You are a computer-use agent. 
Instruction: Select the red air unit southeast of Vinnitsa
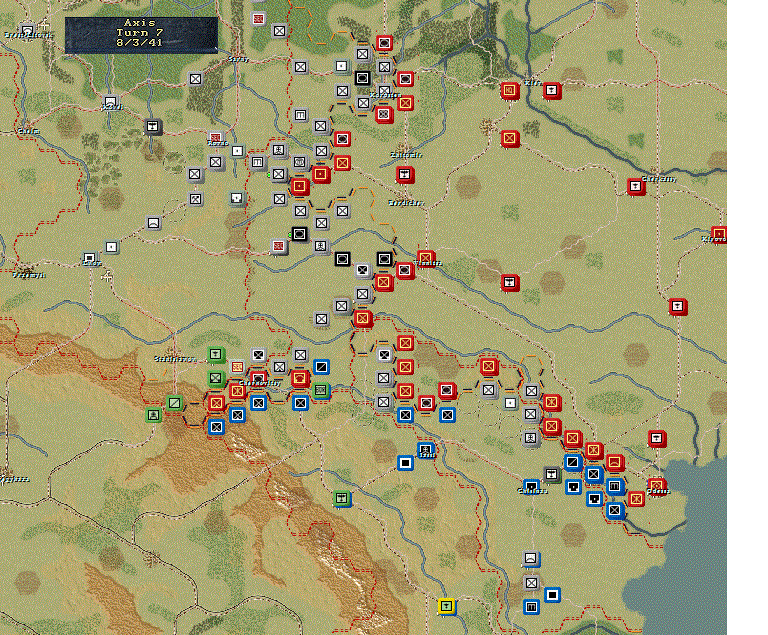point(509,283)
